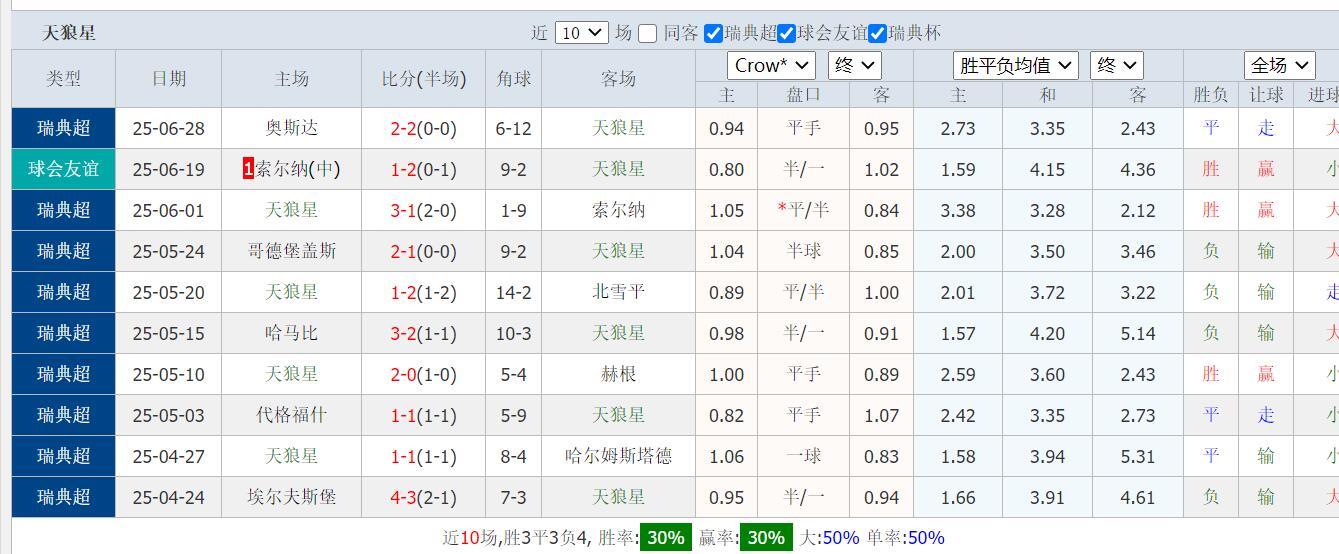1339x554 pixels.
Task: Select the 哥德堡盖斯 team name
Action: (x=291, y=251)
